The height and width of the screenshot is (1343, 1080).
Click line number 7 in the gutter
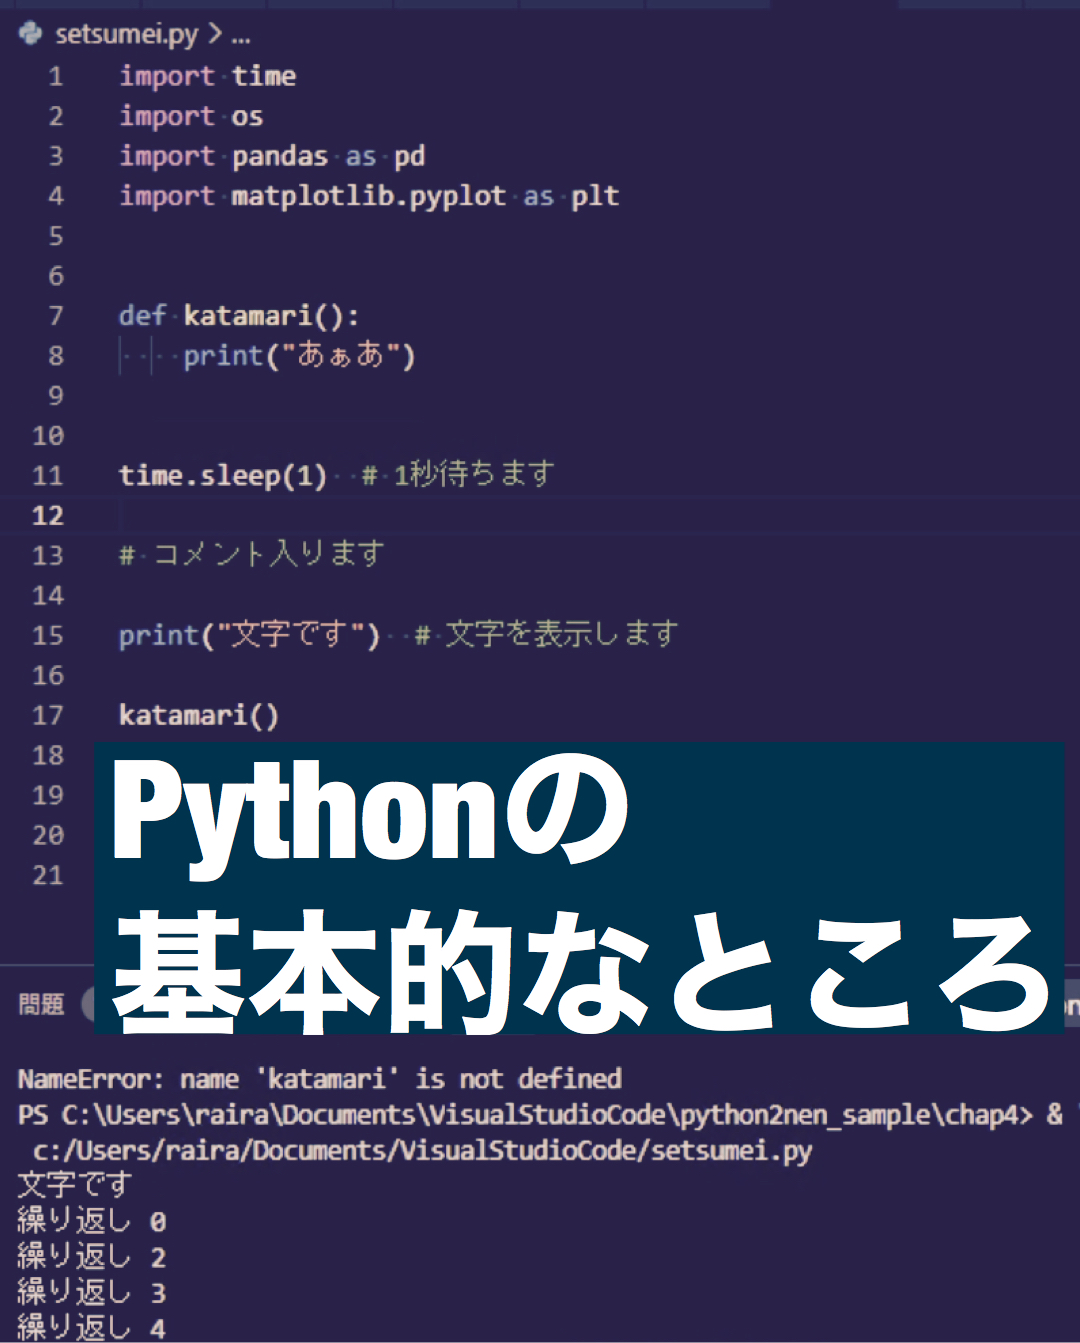pos(56,316)
